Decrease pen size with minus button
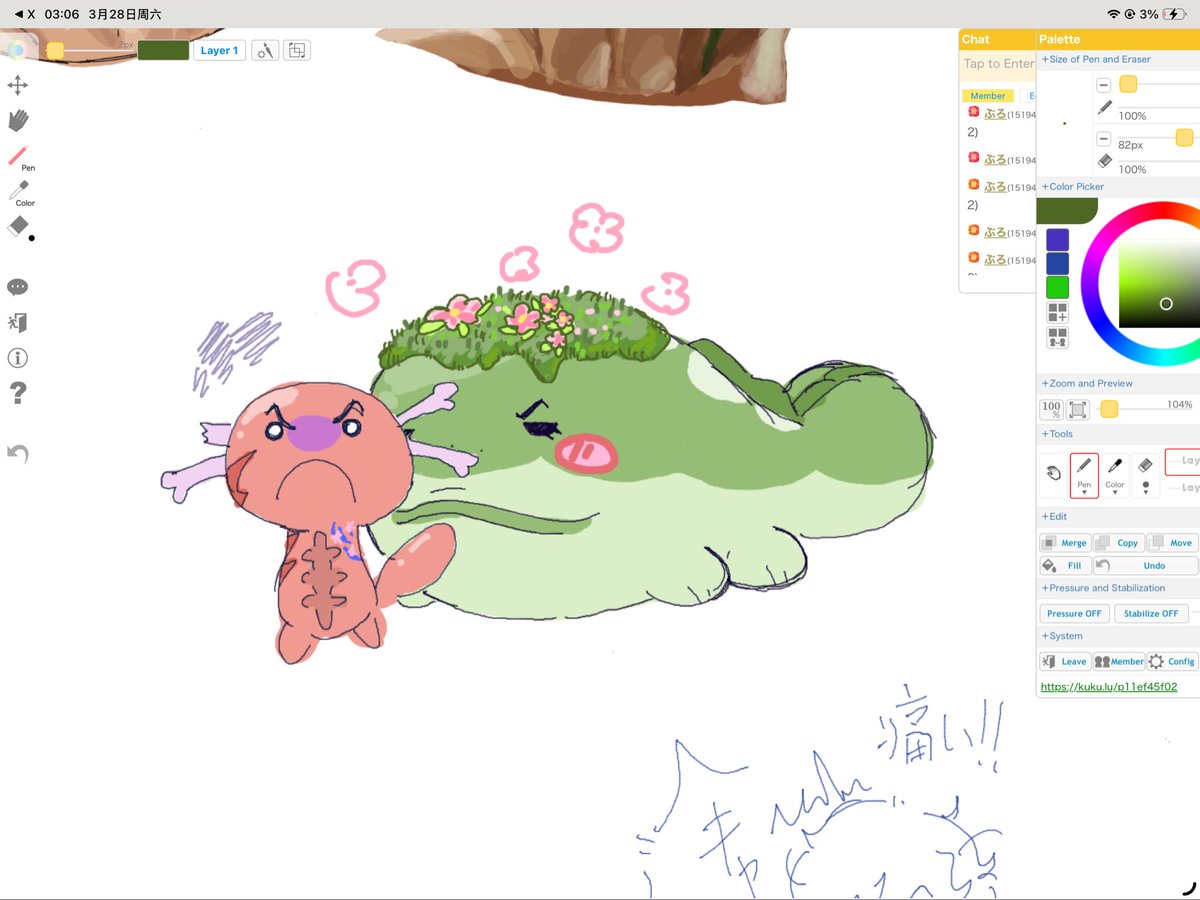The image size is (1200, 900). pyautogui.click(x=1104, y=85)
